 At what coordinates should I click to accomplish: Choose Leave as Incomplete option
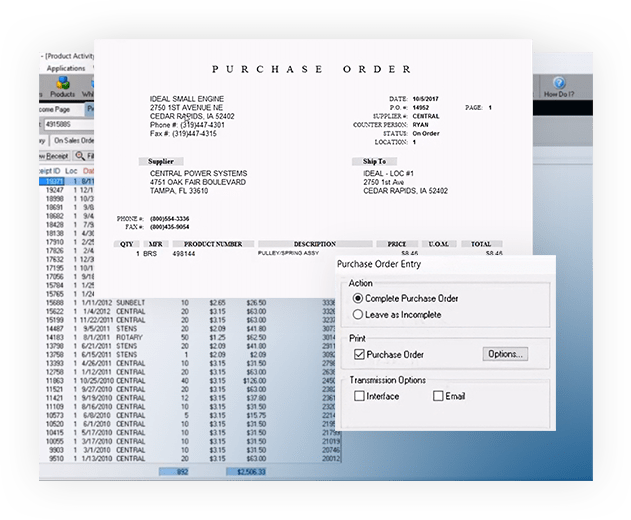click(357, 315)
